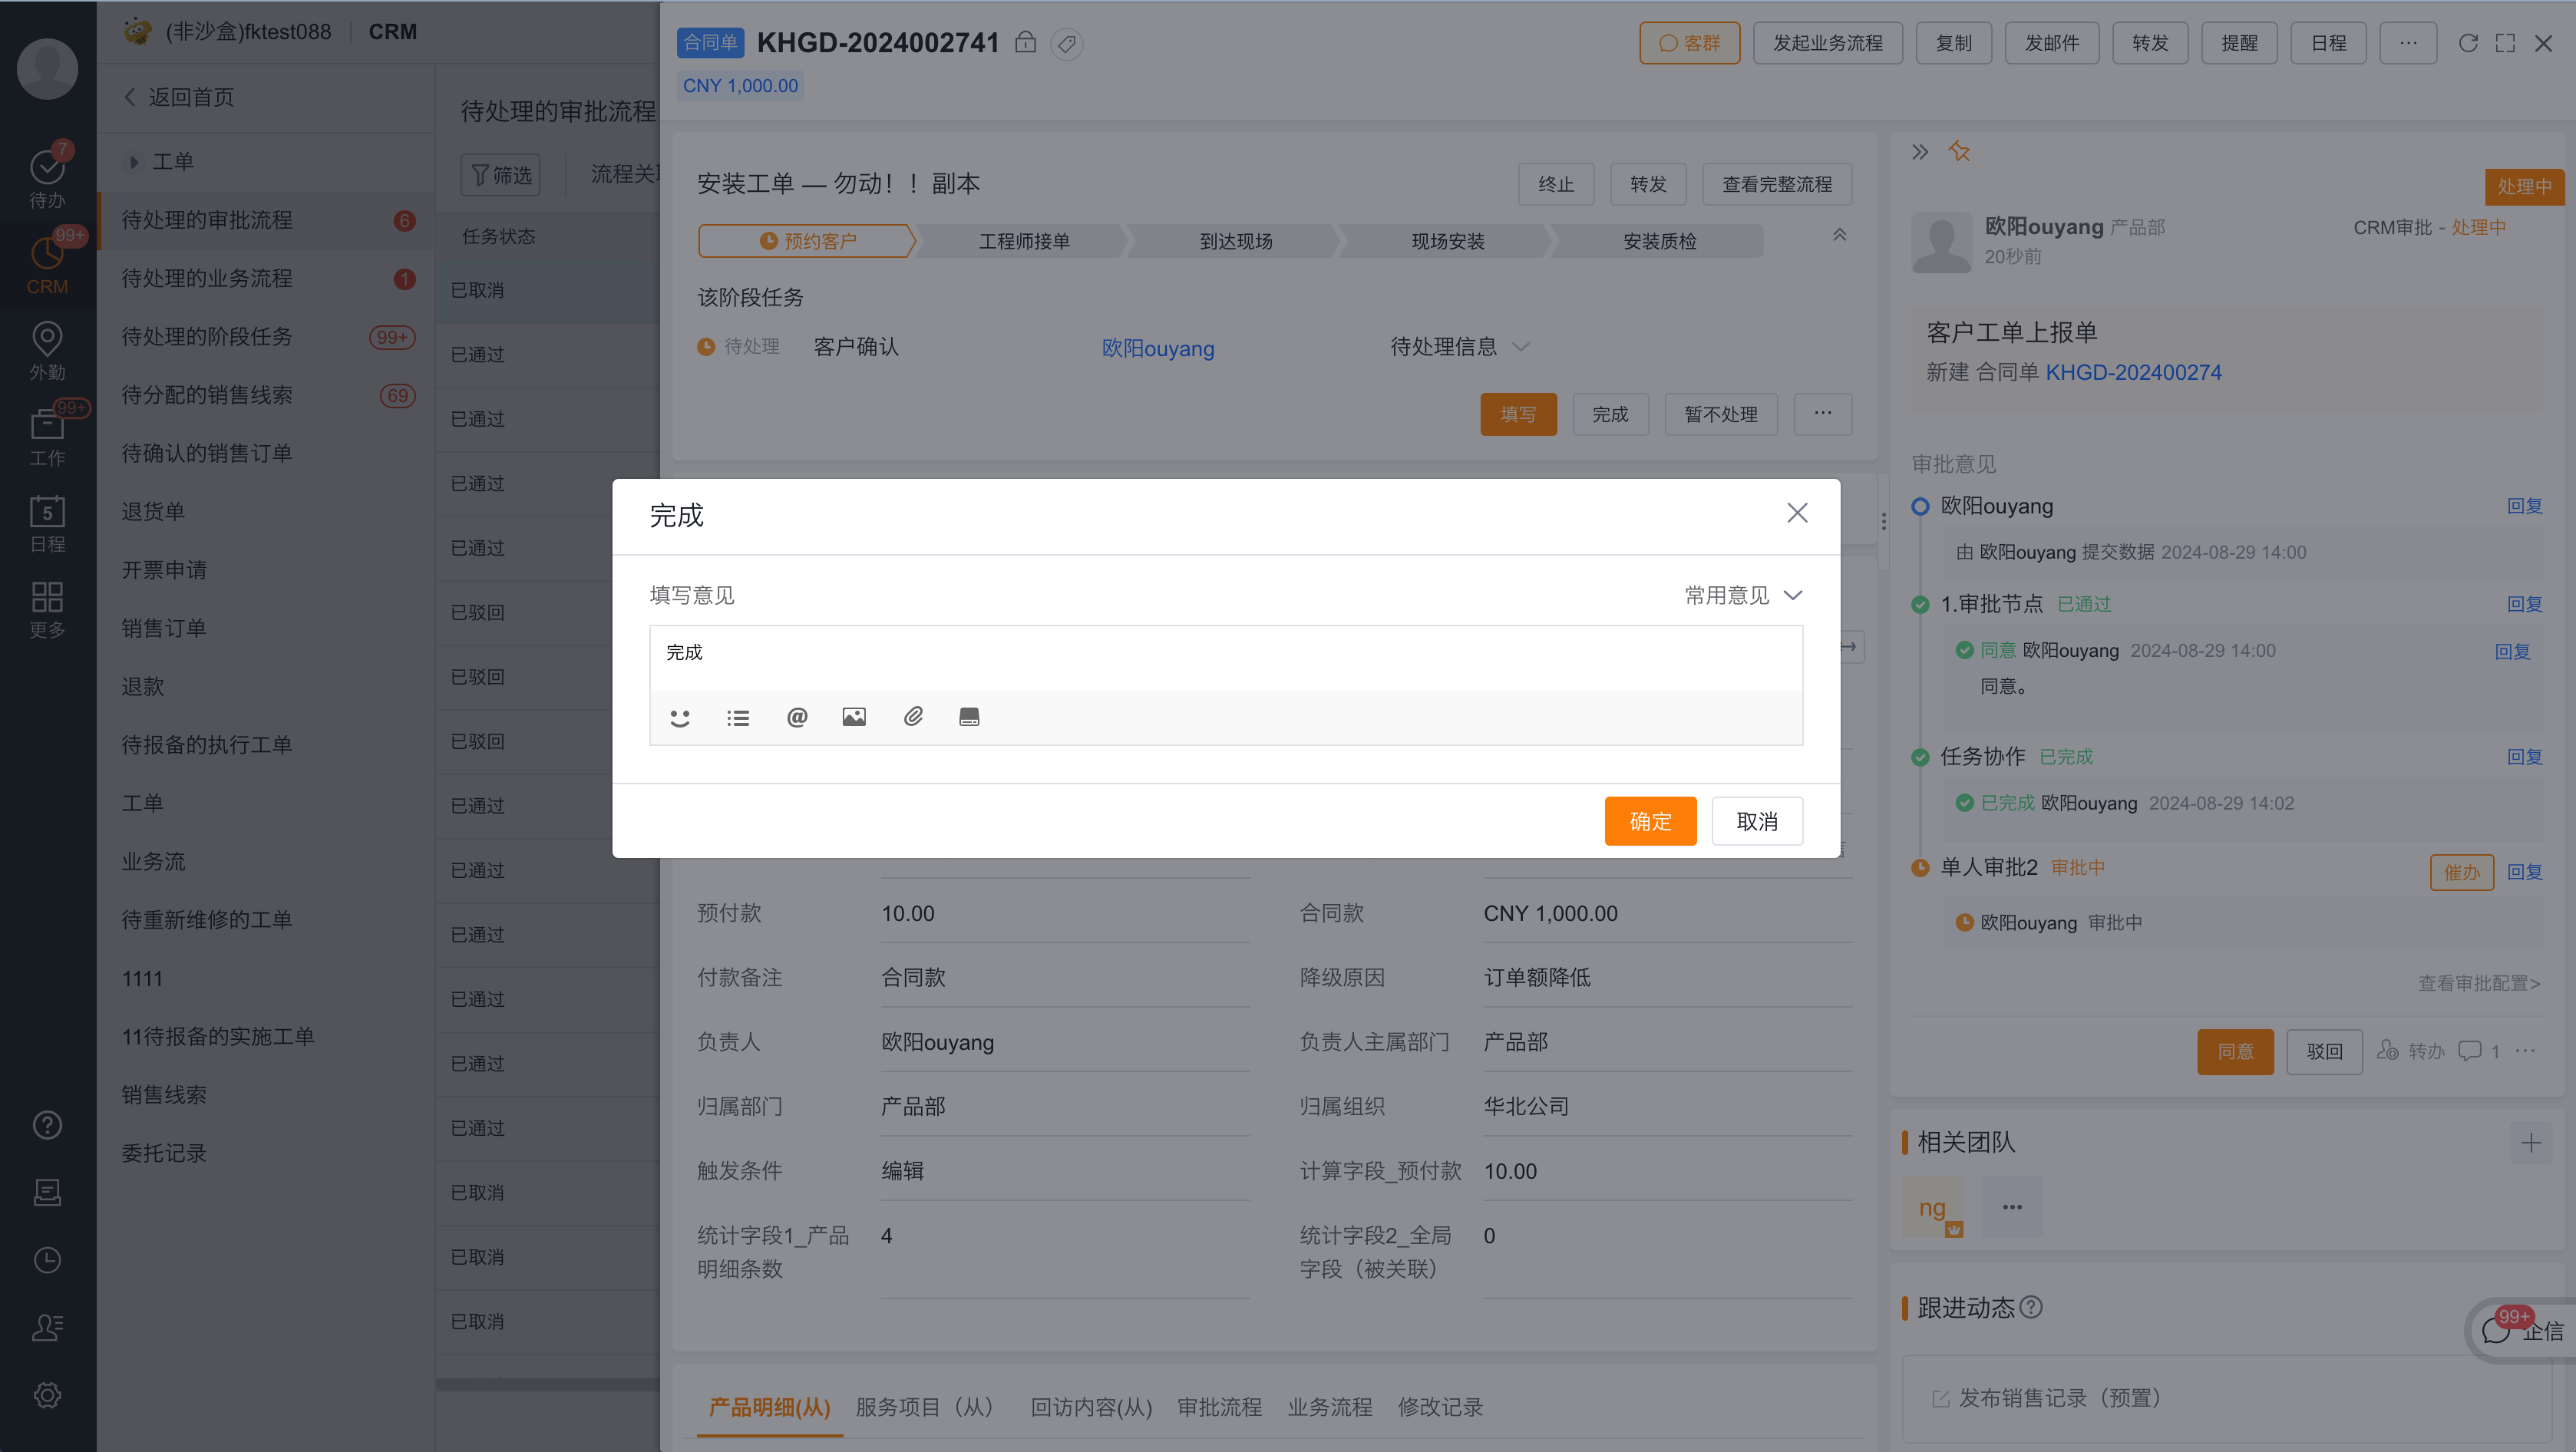This screenshot has width=2576, height=1452.
Task: Click the screenshot icon in the editor toolbar
Action: tap(968, 716)
